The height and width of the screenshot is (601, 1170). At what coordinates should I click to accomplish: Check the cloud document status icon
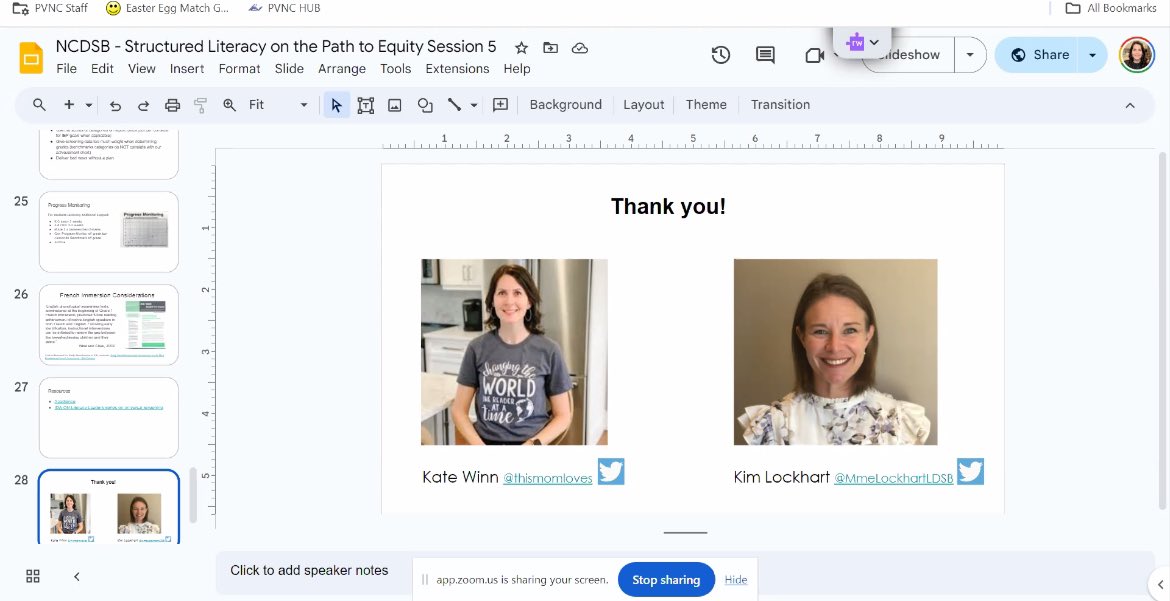tap(580, 48)
